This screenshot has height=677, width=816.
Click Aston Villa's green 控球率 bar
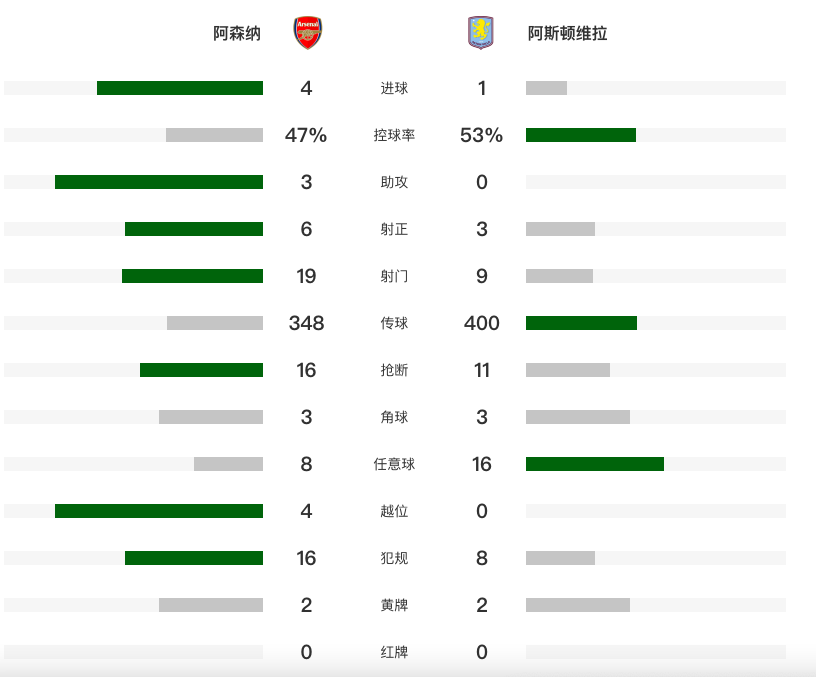581,135
